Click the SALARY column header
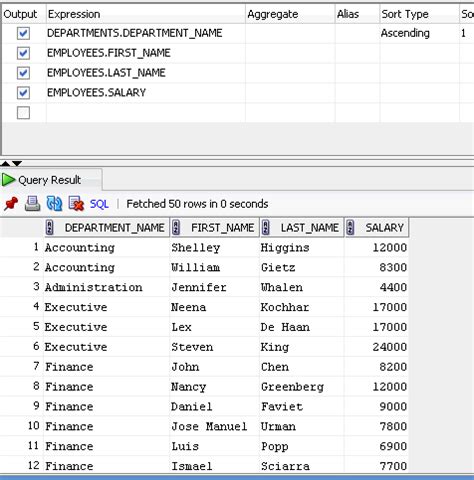Image resolution: width=474 pixels, height=480 pixels. 377,228
